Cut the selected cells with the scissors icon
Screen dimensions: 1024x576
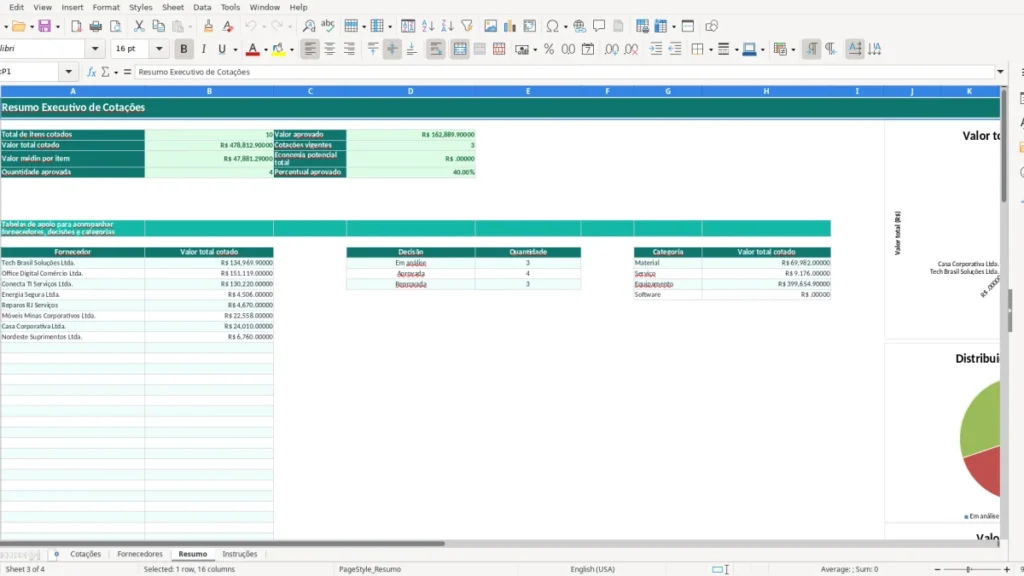click(138, 26)
